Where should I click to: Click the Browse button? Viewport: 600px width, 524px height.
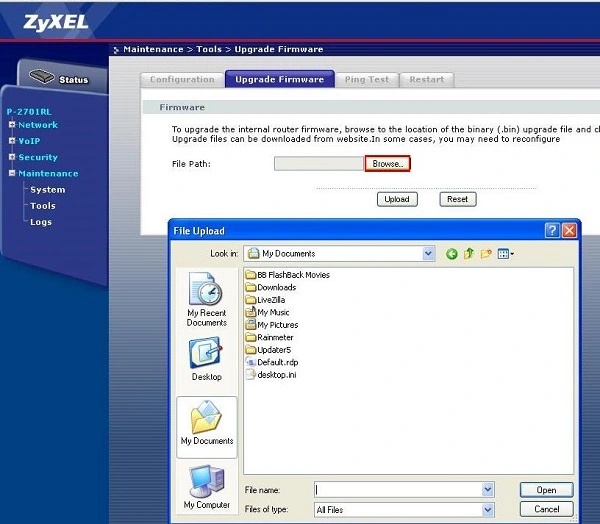pos(387,163)
